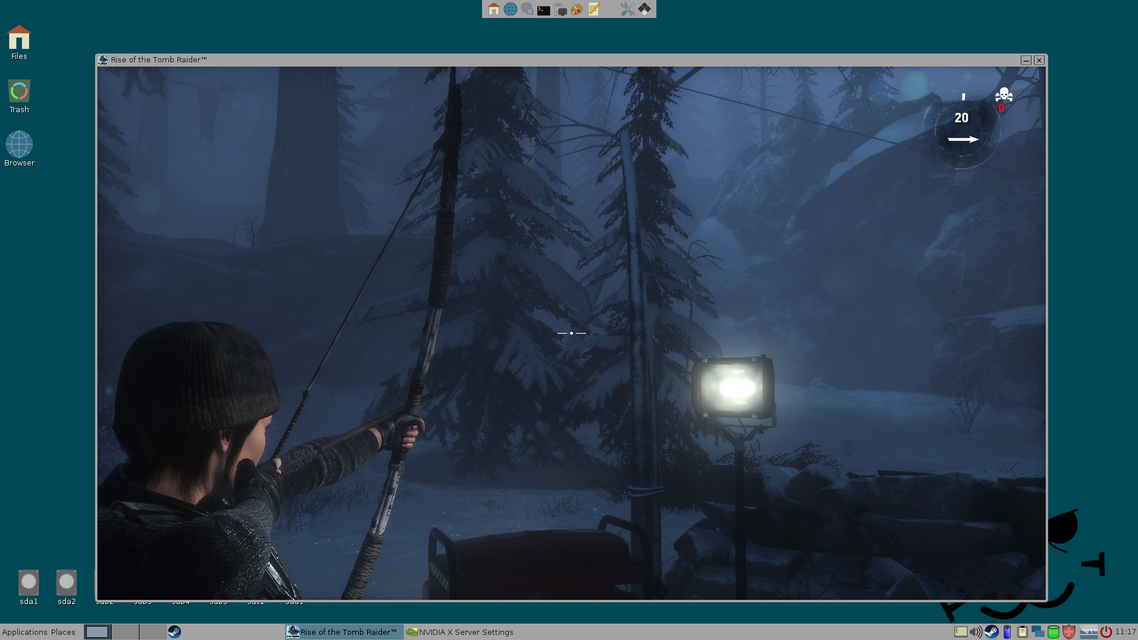The image size is (1138, 640).
Task: Click the yellow notes icon in system tray
Action: coord(960,632)
